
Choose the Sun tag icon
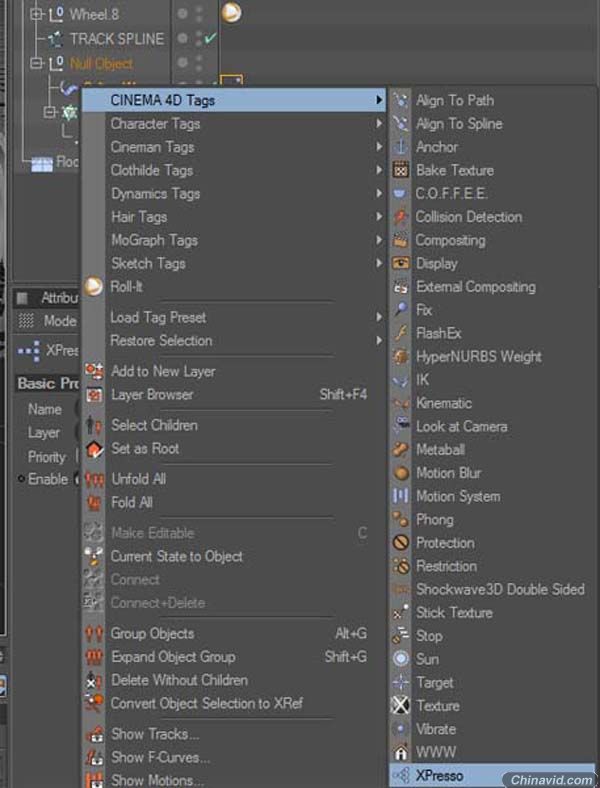tap(401, 659)
